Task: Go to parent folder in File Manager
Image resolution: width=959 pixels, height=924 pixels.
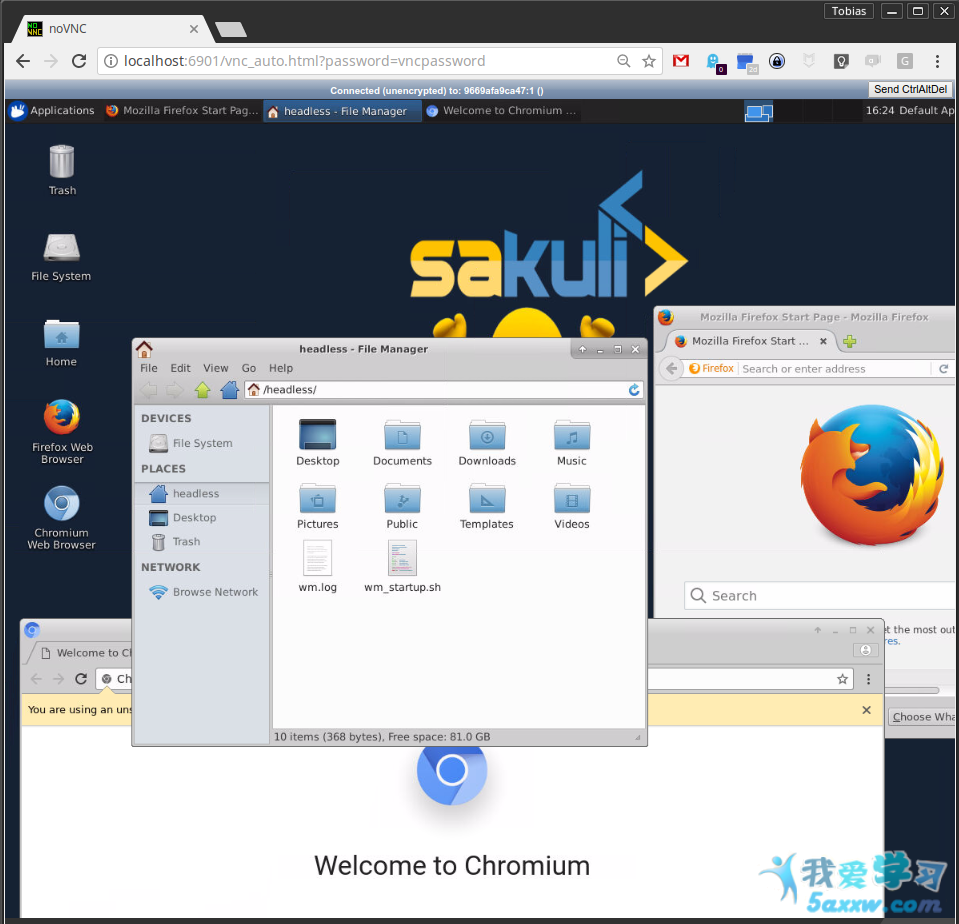Action: [202, 390]
